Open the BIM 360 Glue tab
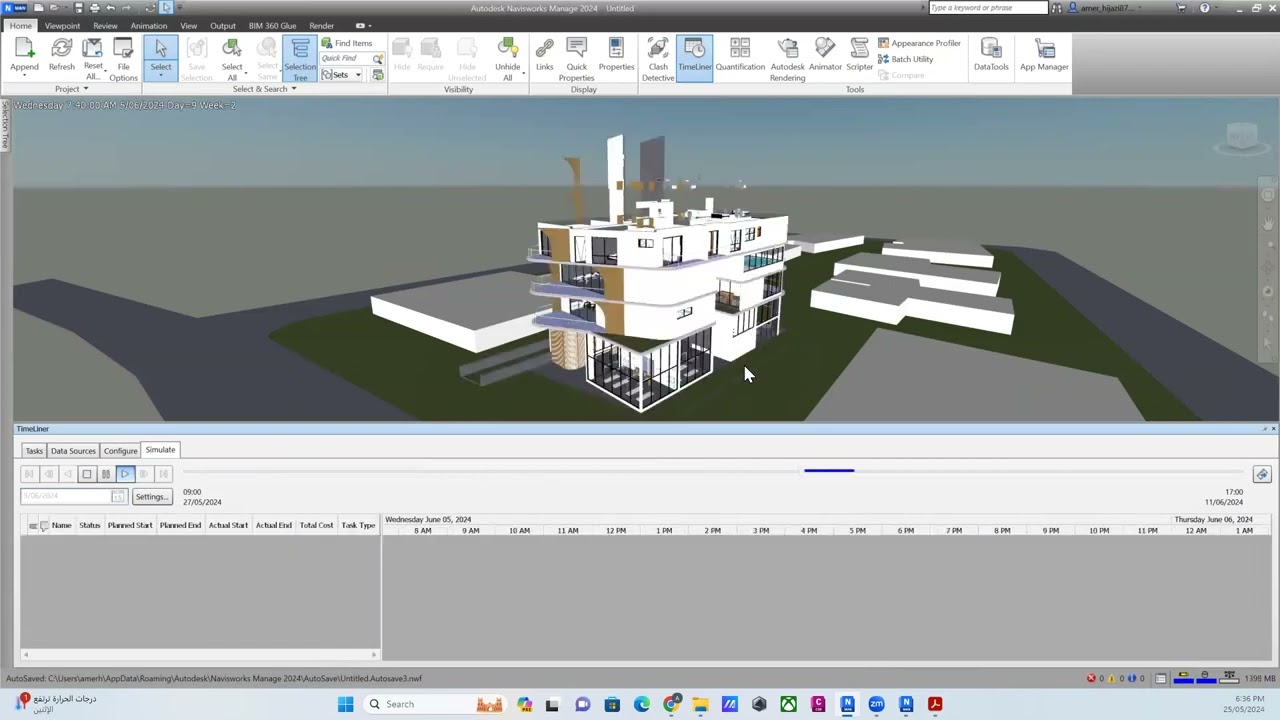Image resolution: width=1280 pixels, height=720 pixels. [272, 26]
